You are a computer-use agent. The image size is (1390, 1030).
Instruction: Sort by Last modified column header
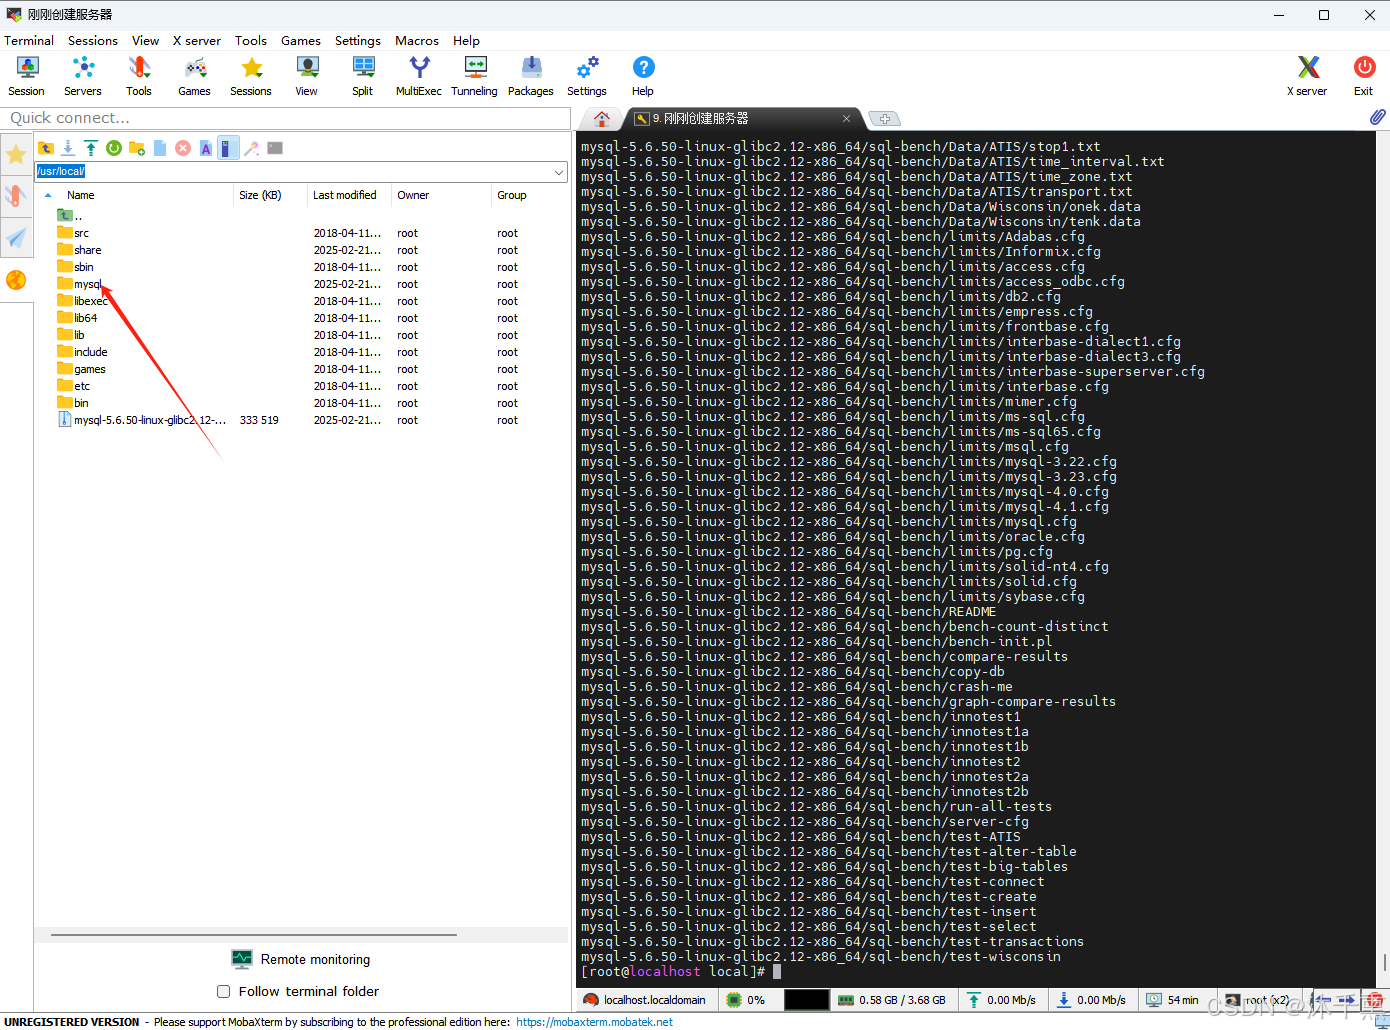pos(345,195)
